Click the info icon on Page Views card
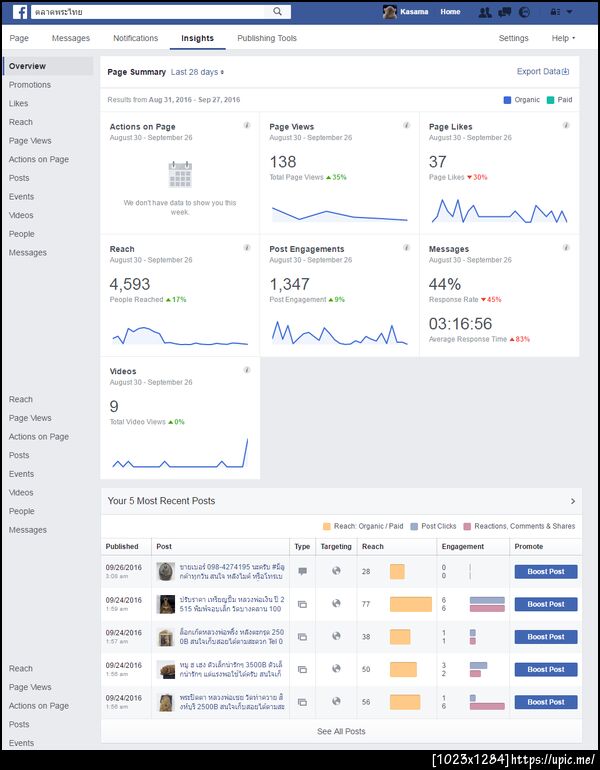The image size is (600, 770). (x=407, y=125)
